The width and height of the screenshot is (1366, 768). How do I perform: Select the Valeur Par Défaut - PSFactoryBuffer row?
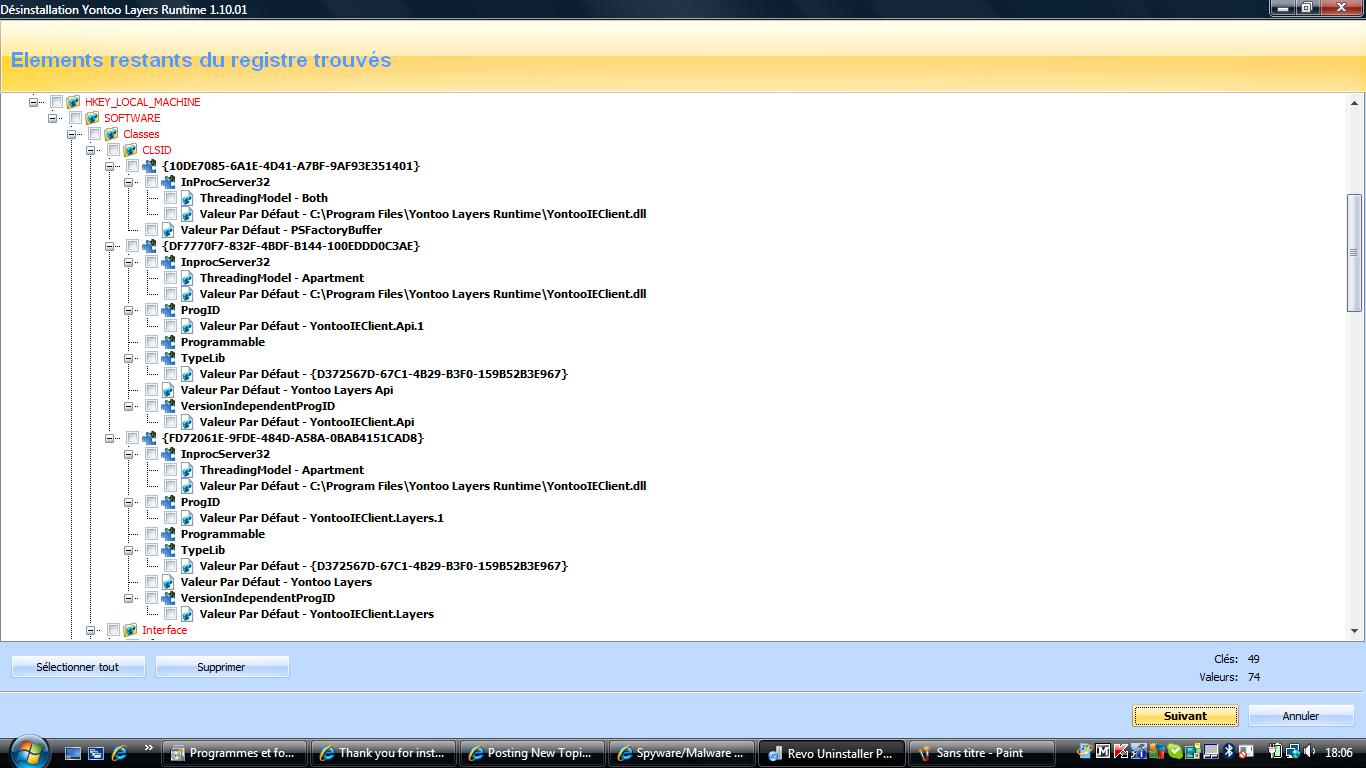tap(281, 230)
